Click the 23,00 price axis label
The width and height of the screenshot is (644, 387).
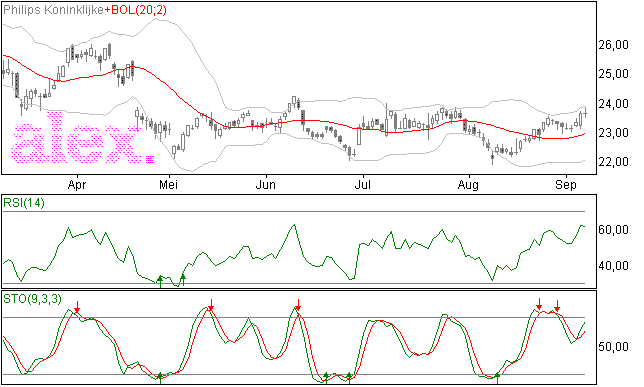614,133
